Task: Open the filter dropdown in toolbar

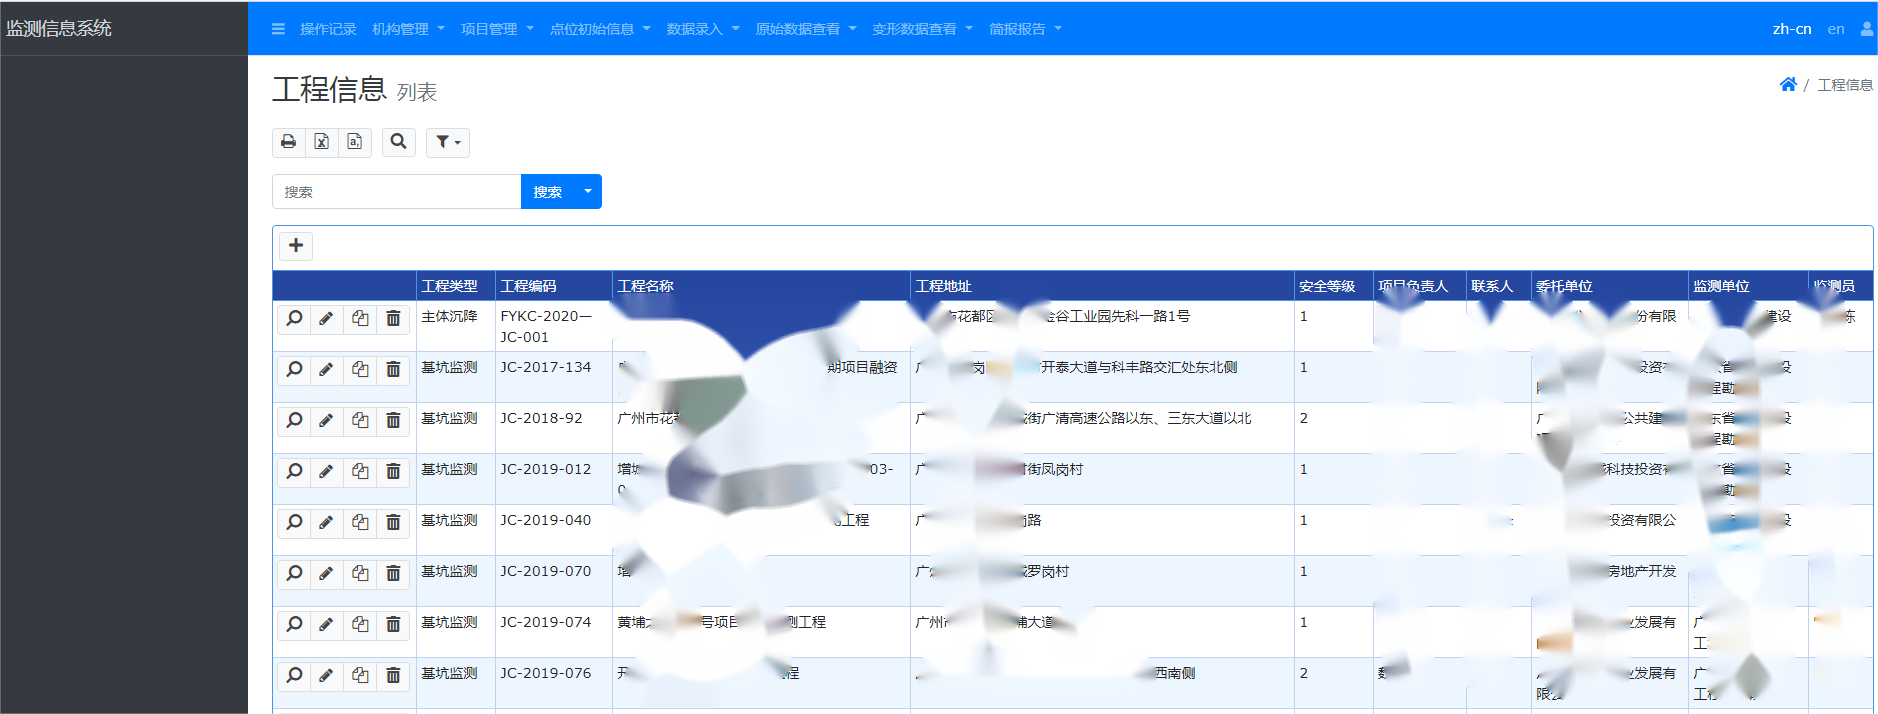Action: pyautogui.click(x=447, y=142)
